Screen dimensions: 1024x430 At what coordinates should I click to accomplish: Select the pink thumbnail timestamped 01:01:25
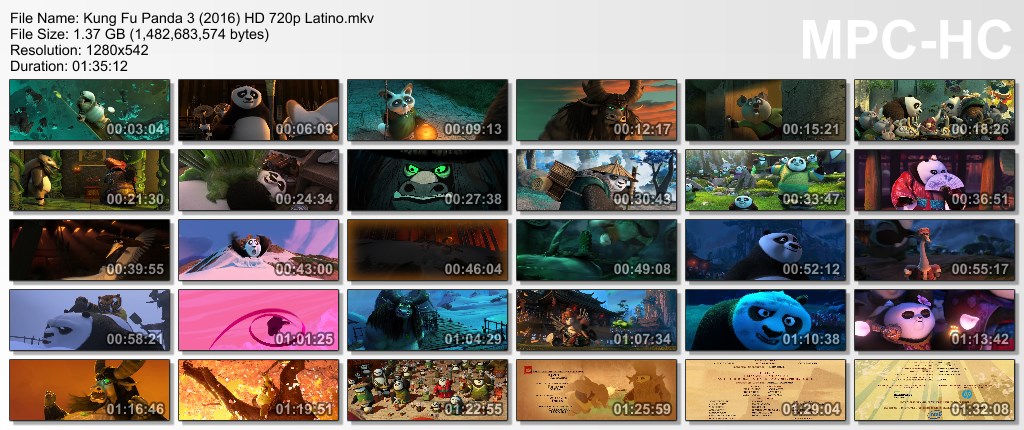(x=259, y=320)
